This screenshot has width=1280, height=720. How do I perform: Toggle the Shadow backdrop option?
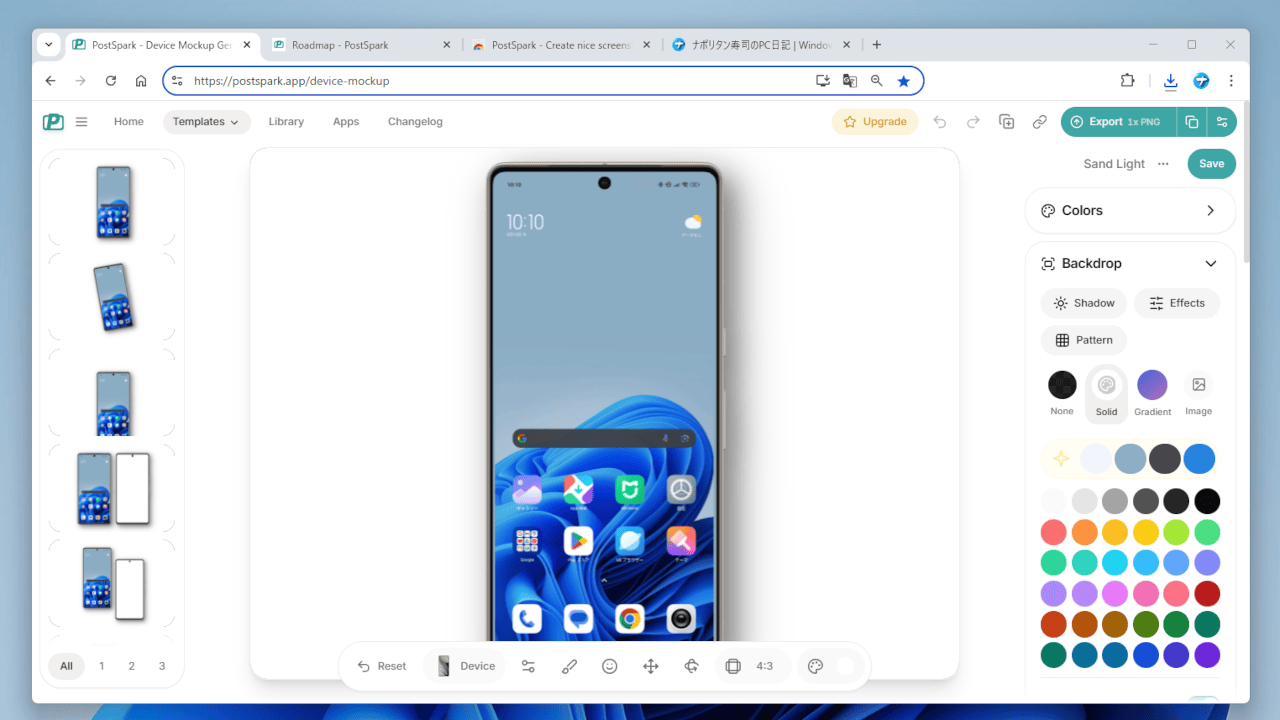pyautogui.click(x=1084, y=303)
